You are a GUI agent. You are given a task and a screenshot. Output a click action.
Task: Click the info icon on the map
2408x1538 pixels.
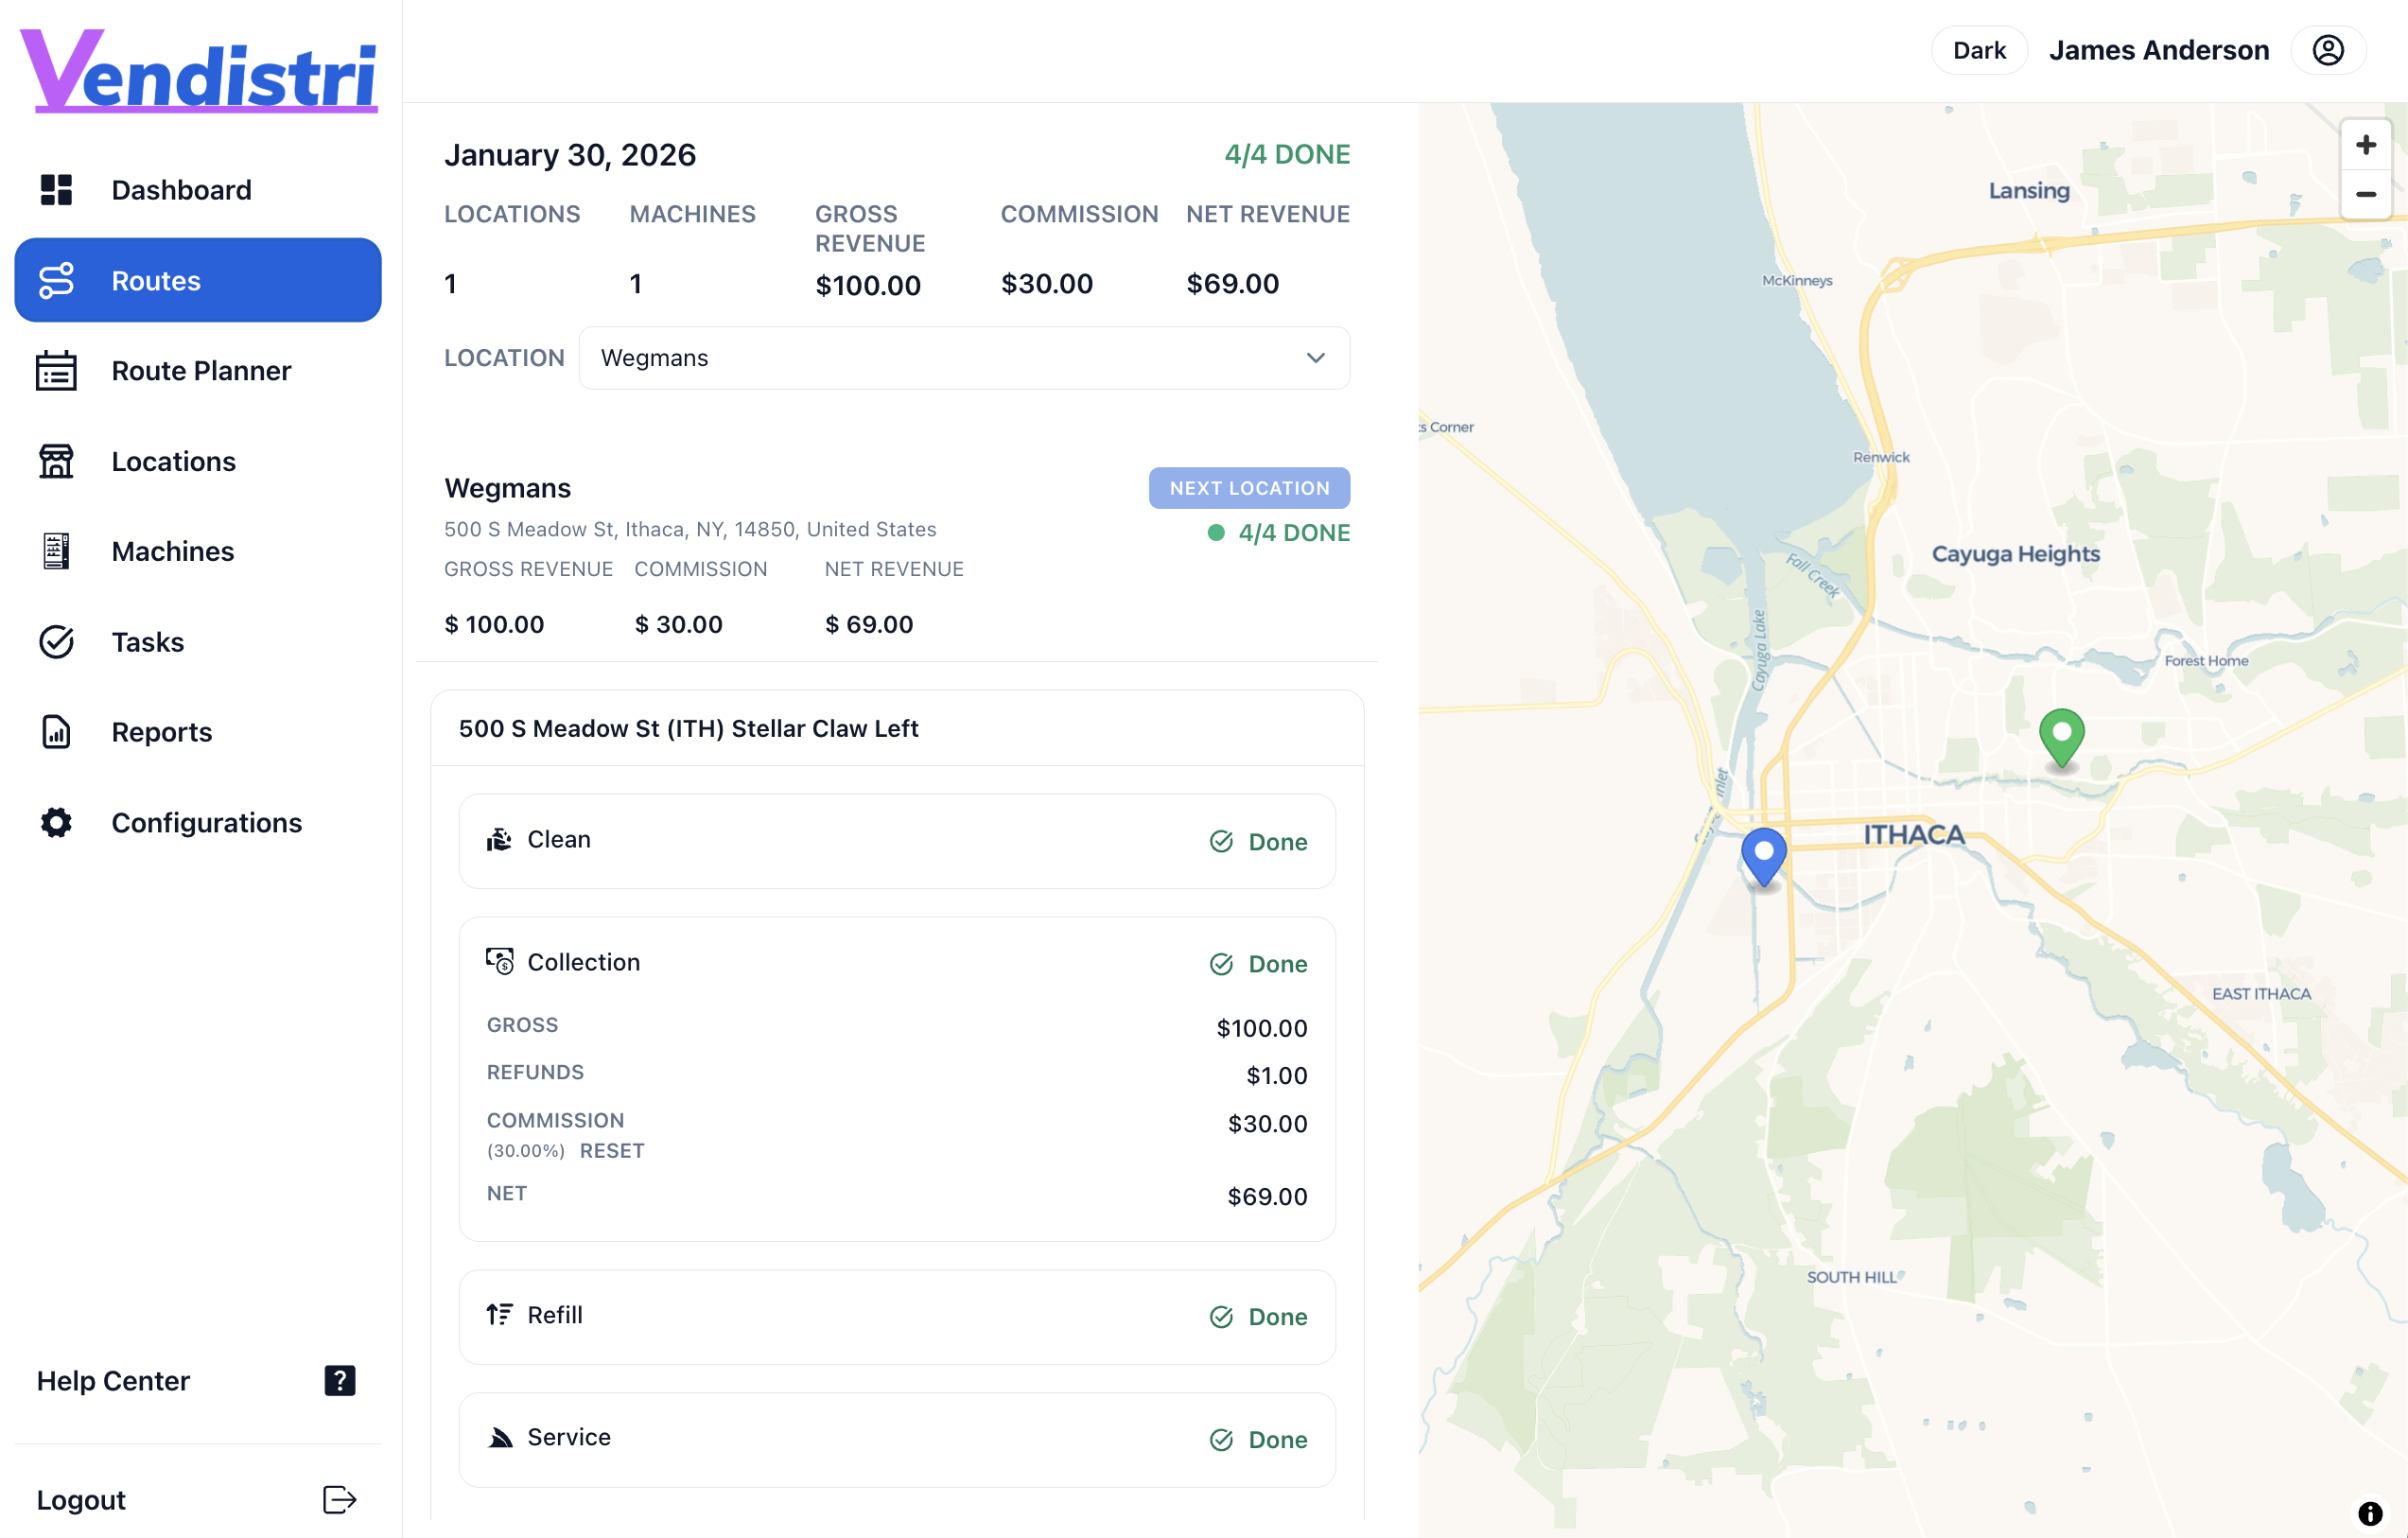(x=2371, y=1513)
